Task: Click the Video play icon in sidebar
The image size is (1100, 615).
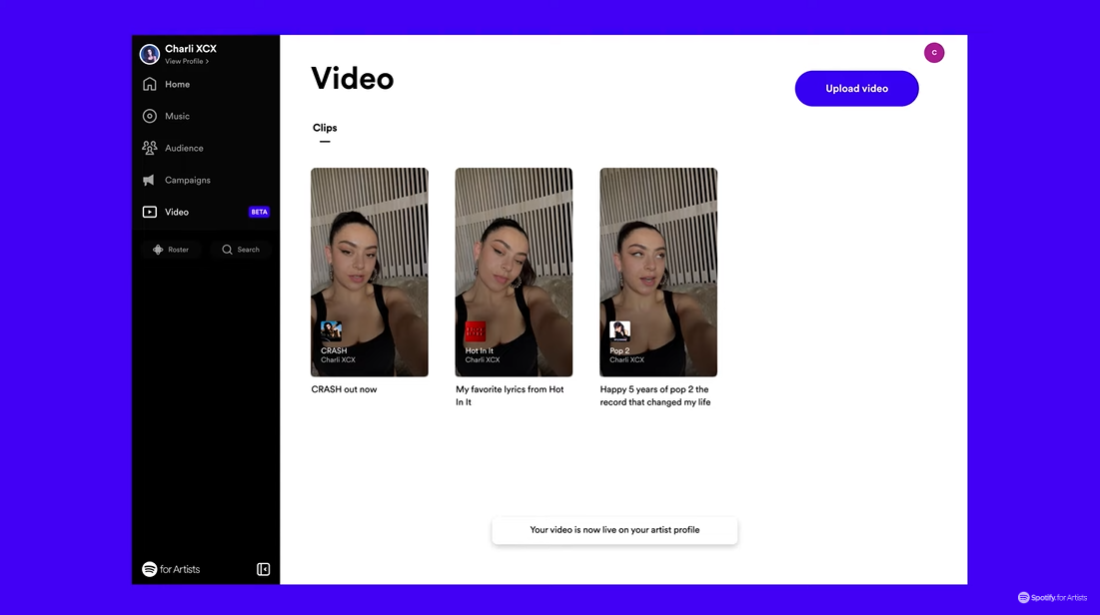Action: tap(150, 212)
